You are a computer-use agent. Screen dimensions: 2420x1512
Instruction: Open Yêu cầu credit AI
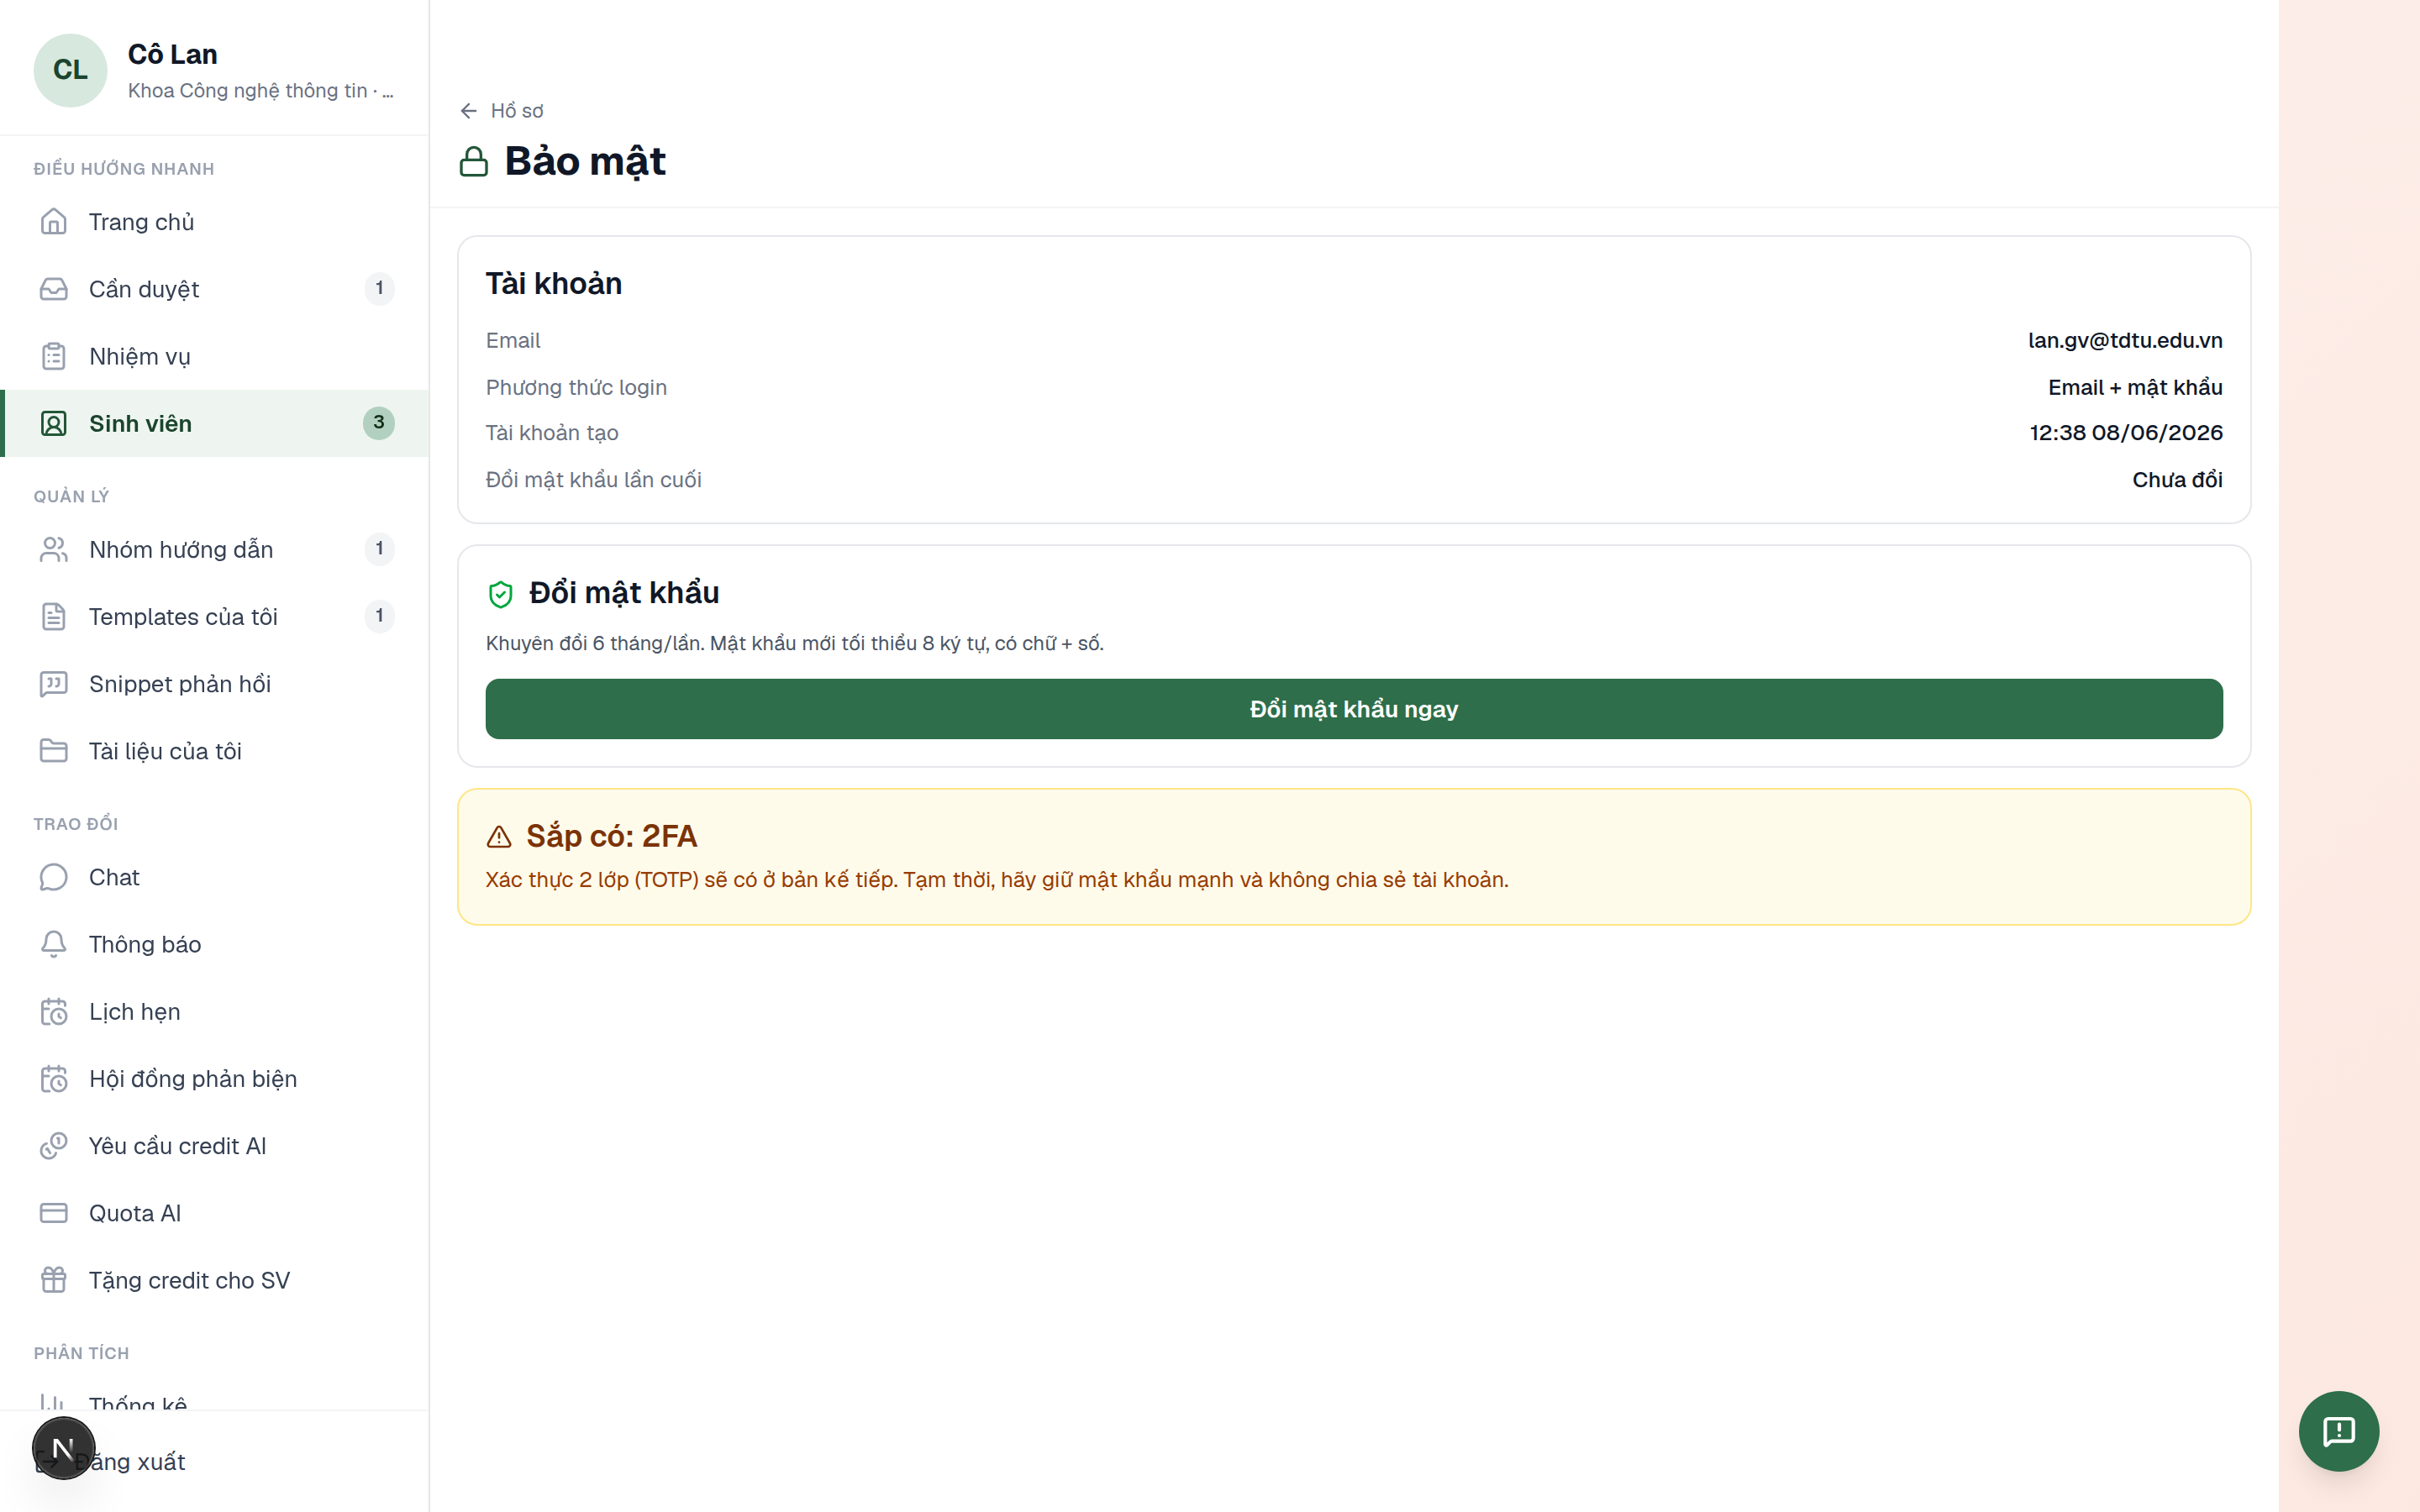pos(216,1145)
